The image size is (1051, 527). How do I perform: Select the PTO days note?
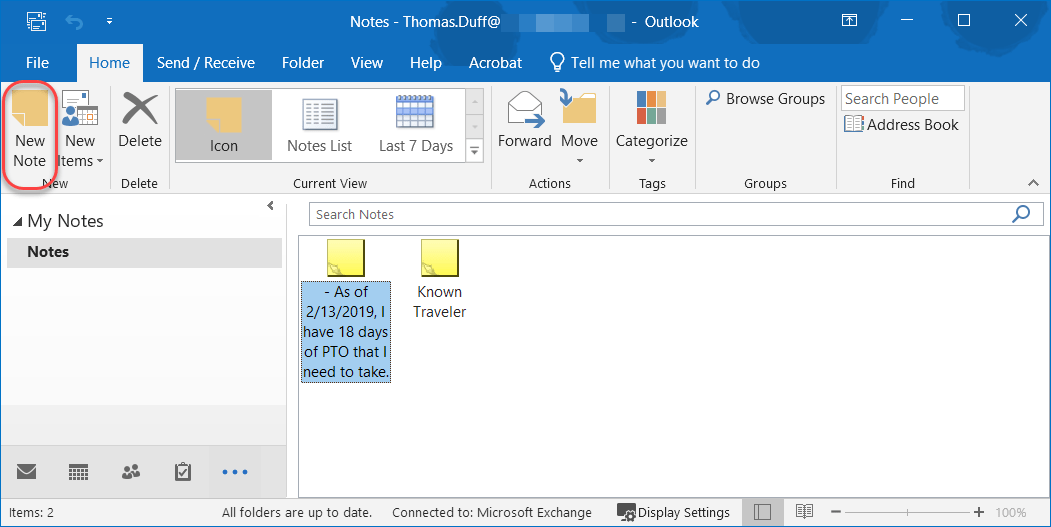tap(346, 311)
